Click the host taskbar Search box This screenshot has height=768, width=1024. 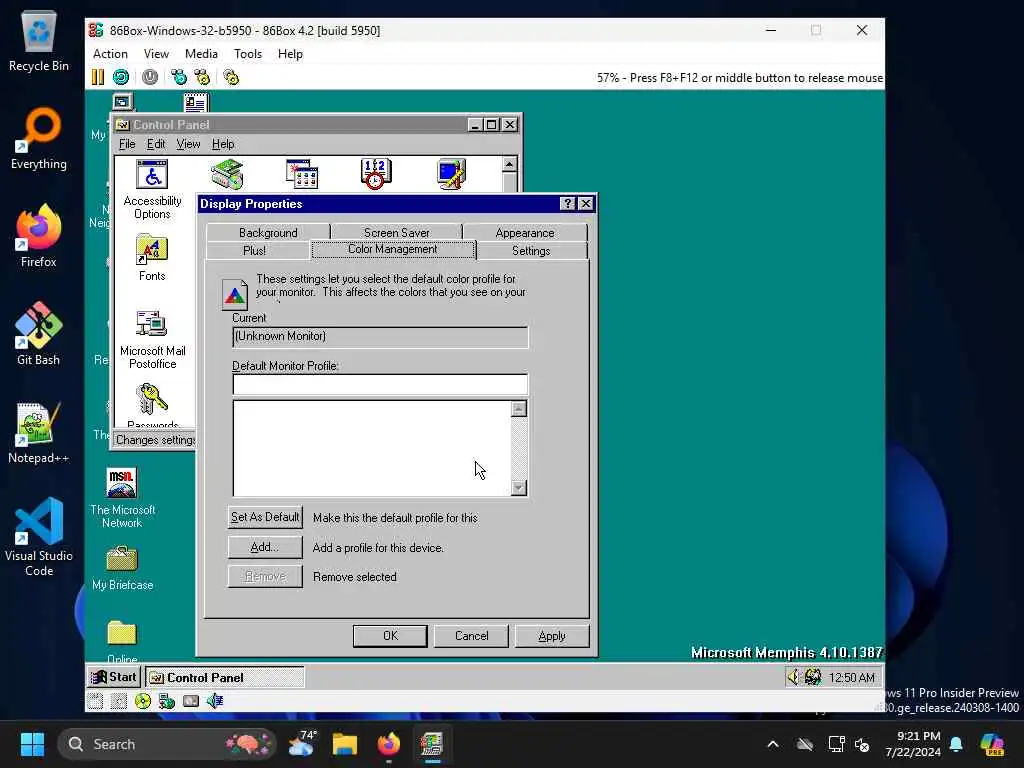[x=167, y=744]
